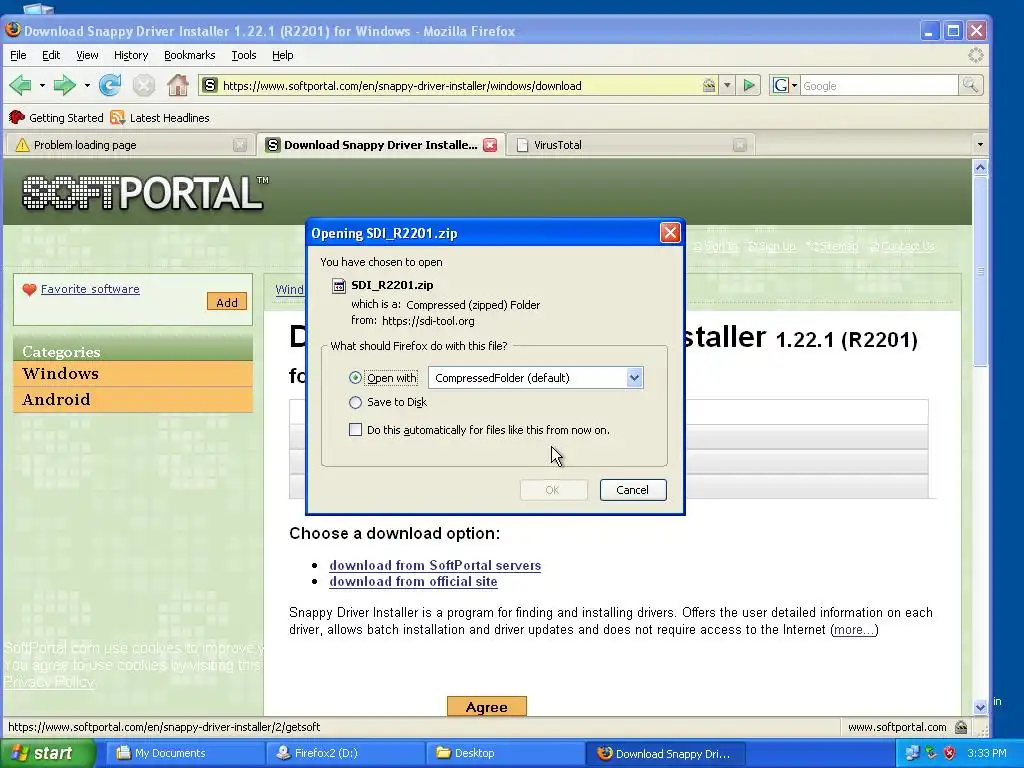This screenshot has width=1024, height=768.
Task: Open the address bar URL history dropdown
Action: coord(727,86)
